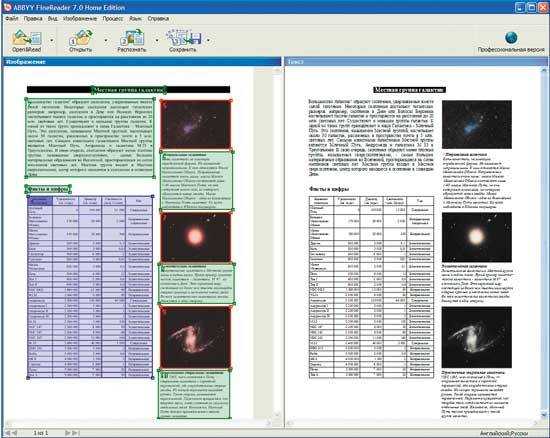The height and width of the screenshot is (438, 550).
Task: Click the Open&Read toolbar icon
Action: point(27,38)
